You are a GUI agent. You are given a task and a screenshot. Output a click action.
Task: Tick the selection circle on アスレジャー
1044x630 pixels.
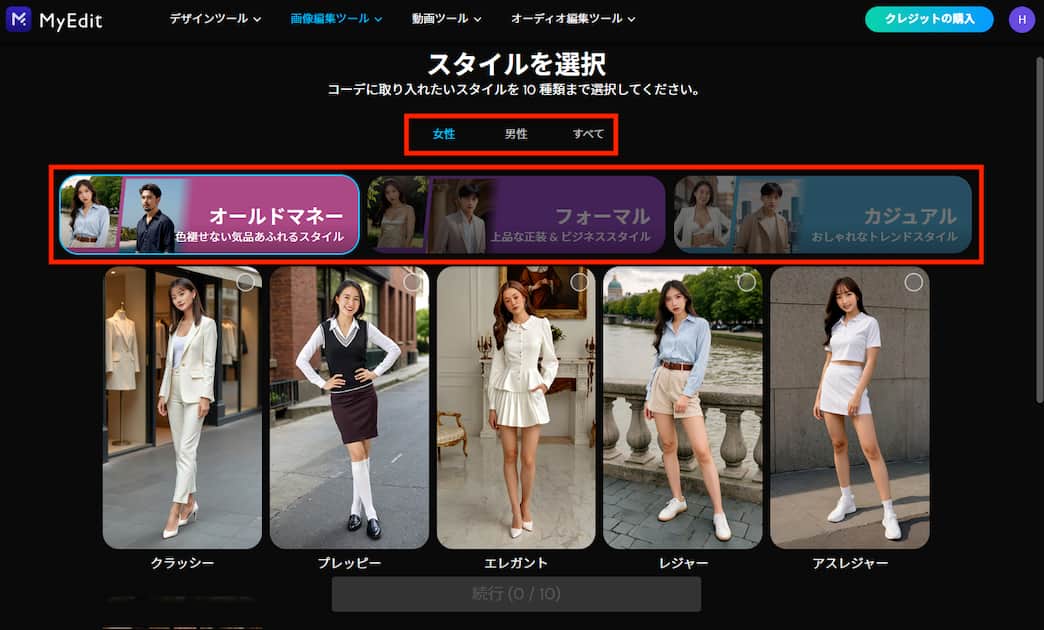click(914, 282)
